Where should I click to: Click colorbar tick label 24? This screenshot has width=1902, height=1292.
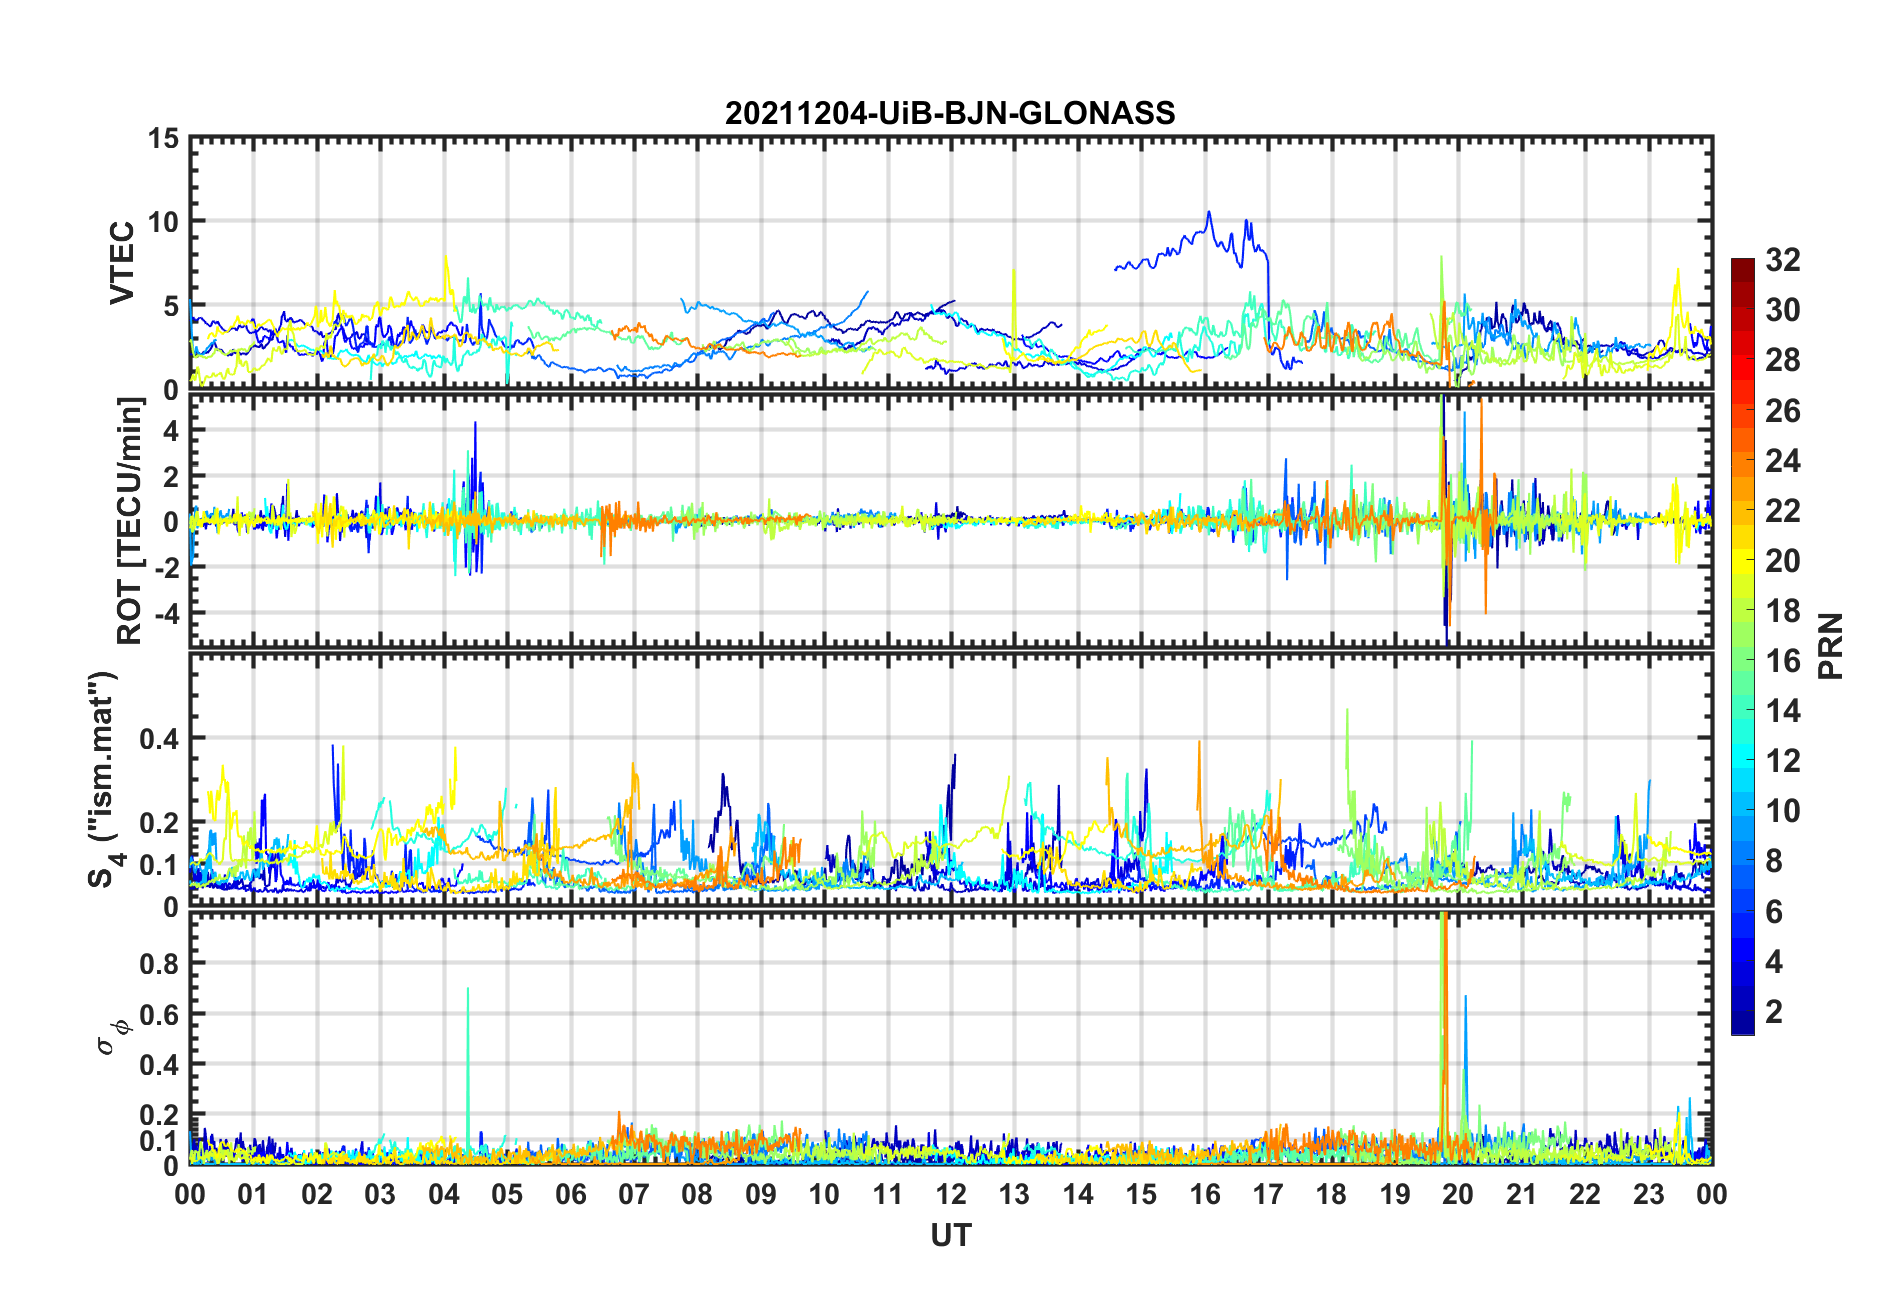coord(1782,461)
